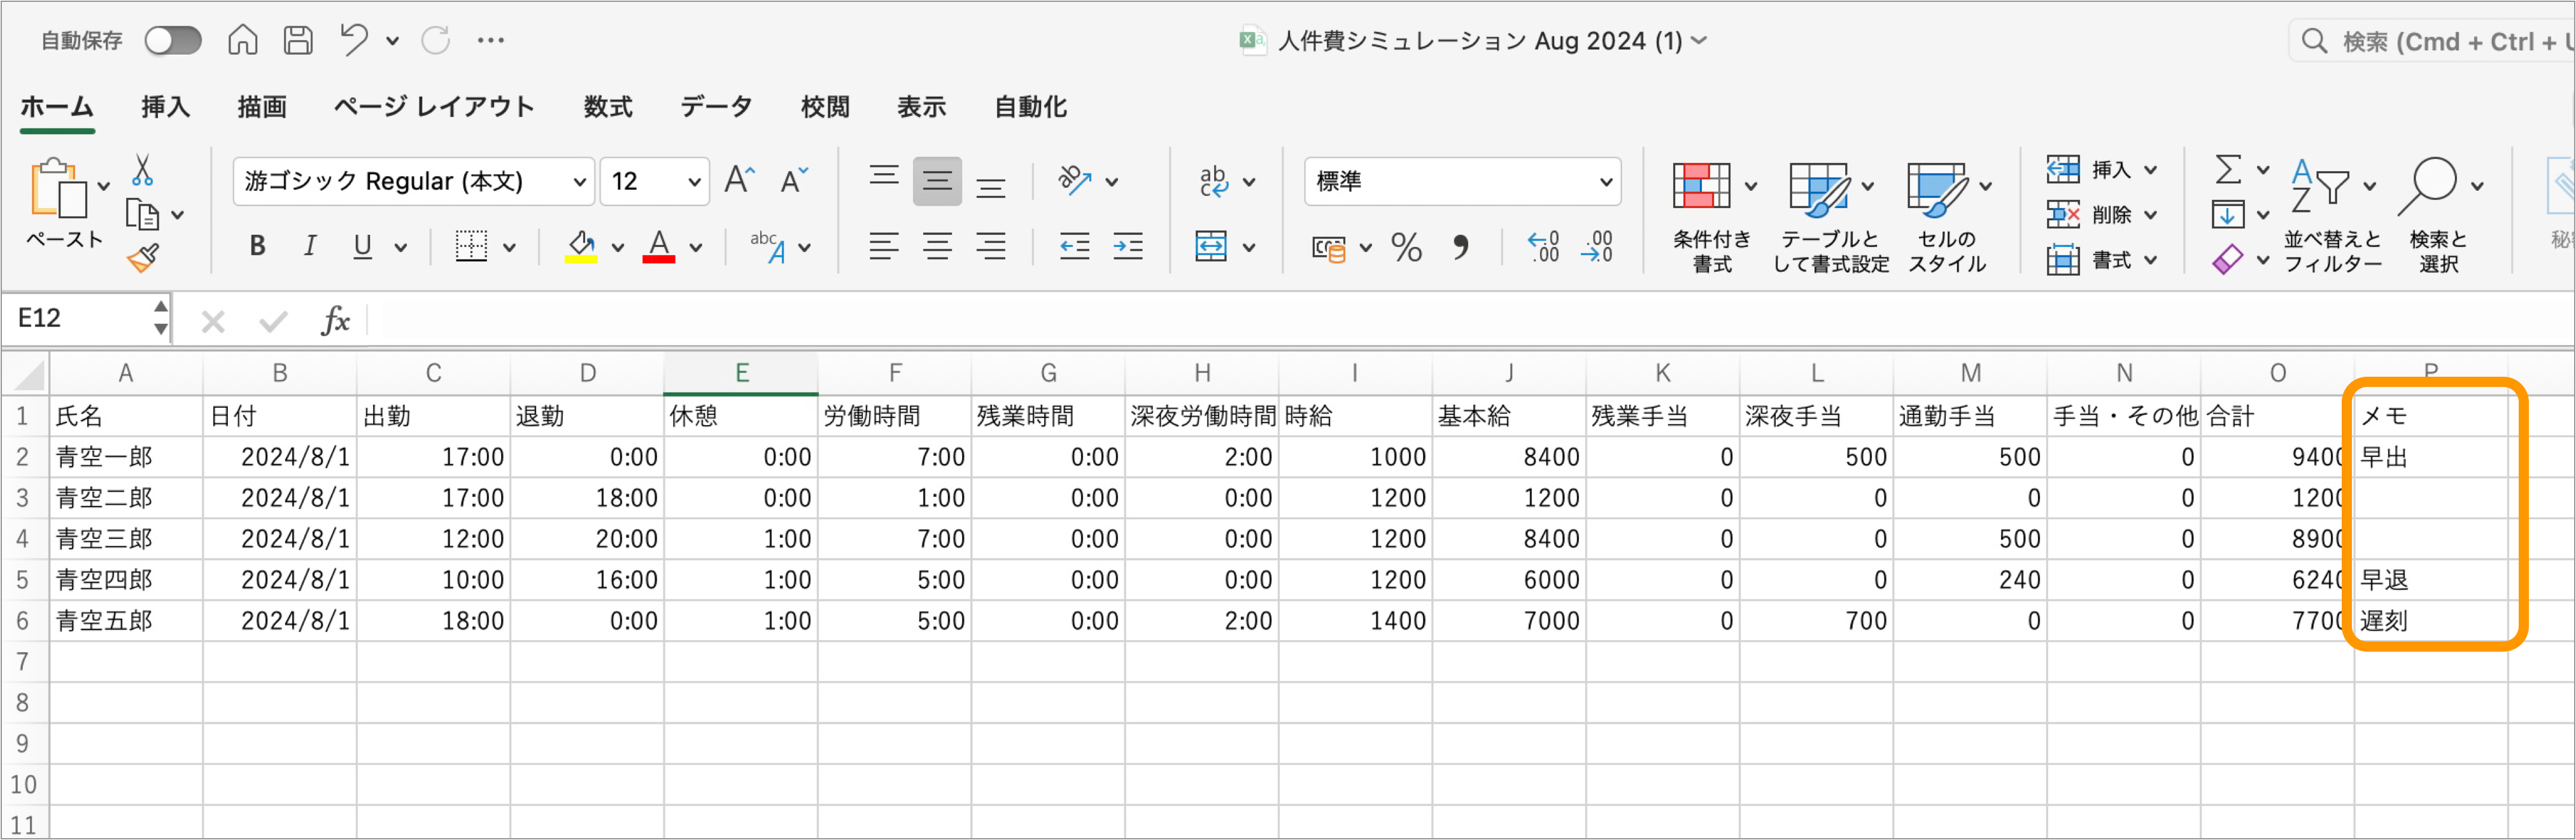The image size is (2576, 840).
Task: Open the ホーム ribbon tab
Action: (x=57, y=107)
